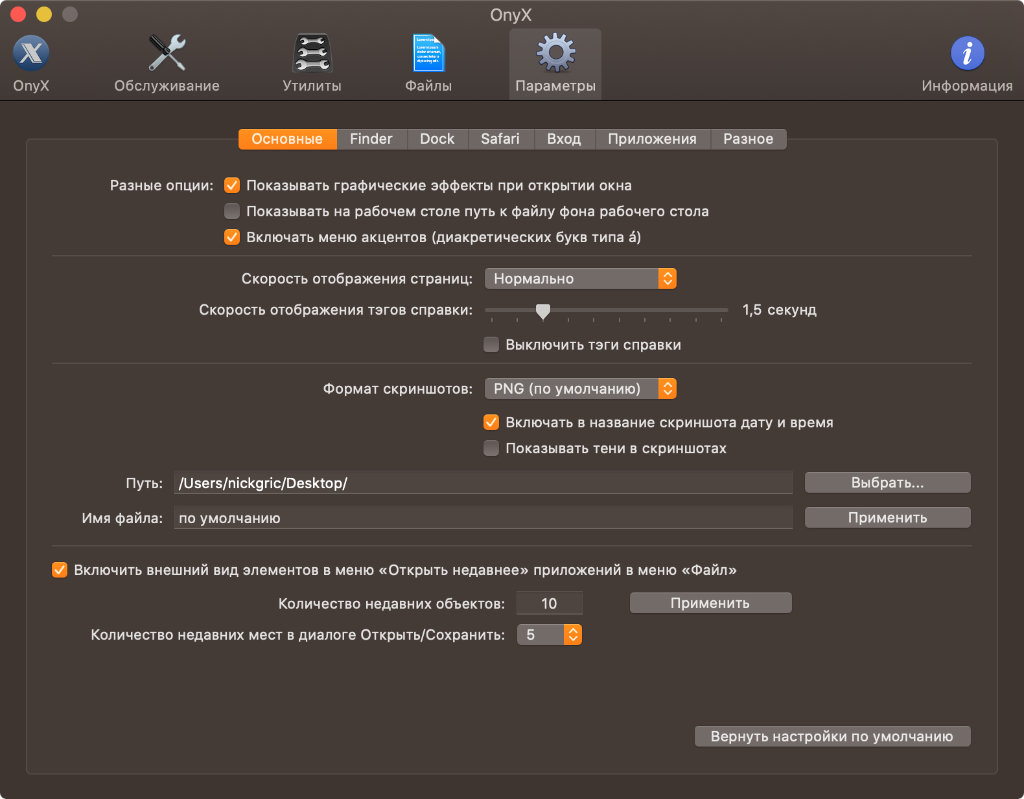The image size is (1024, 799).
Task: Enable Показывать тени в скриншотах
Action: (x=491, y=448)
